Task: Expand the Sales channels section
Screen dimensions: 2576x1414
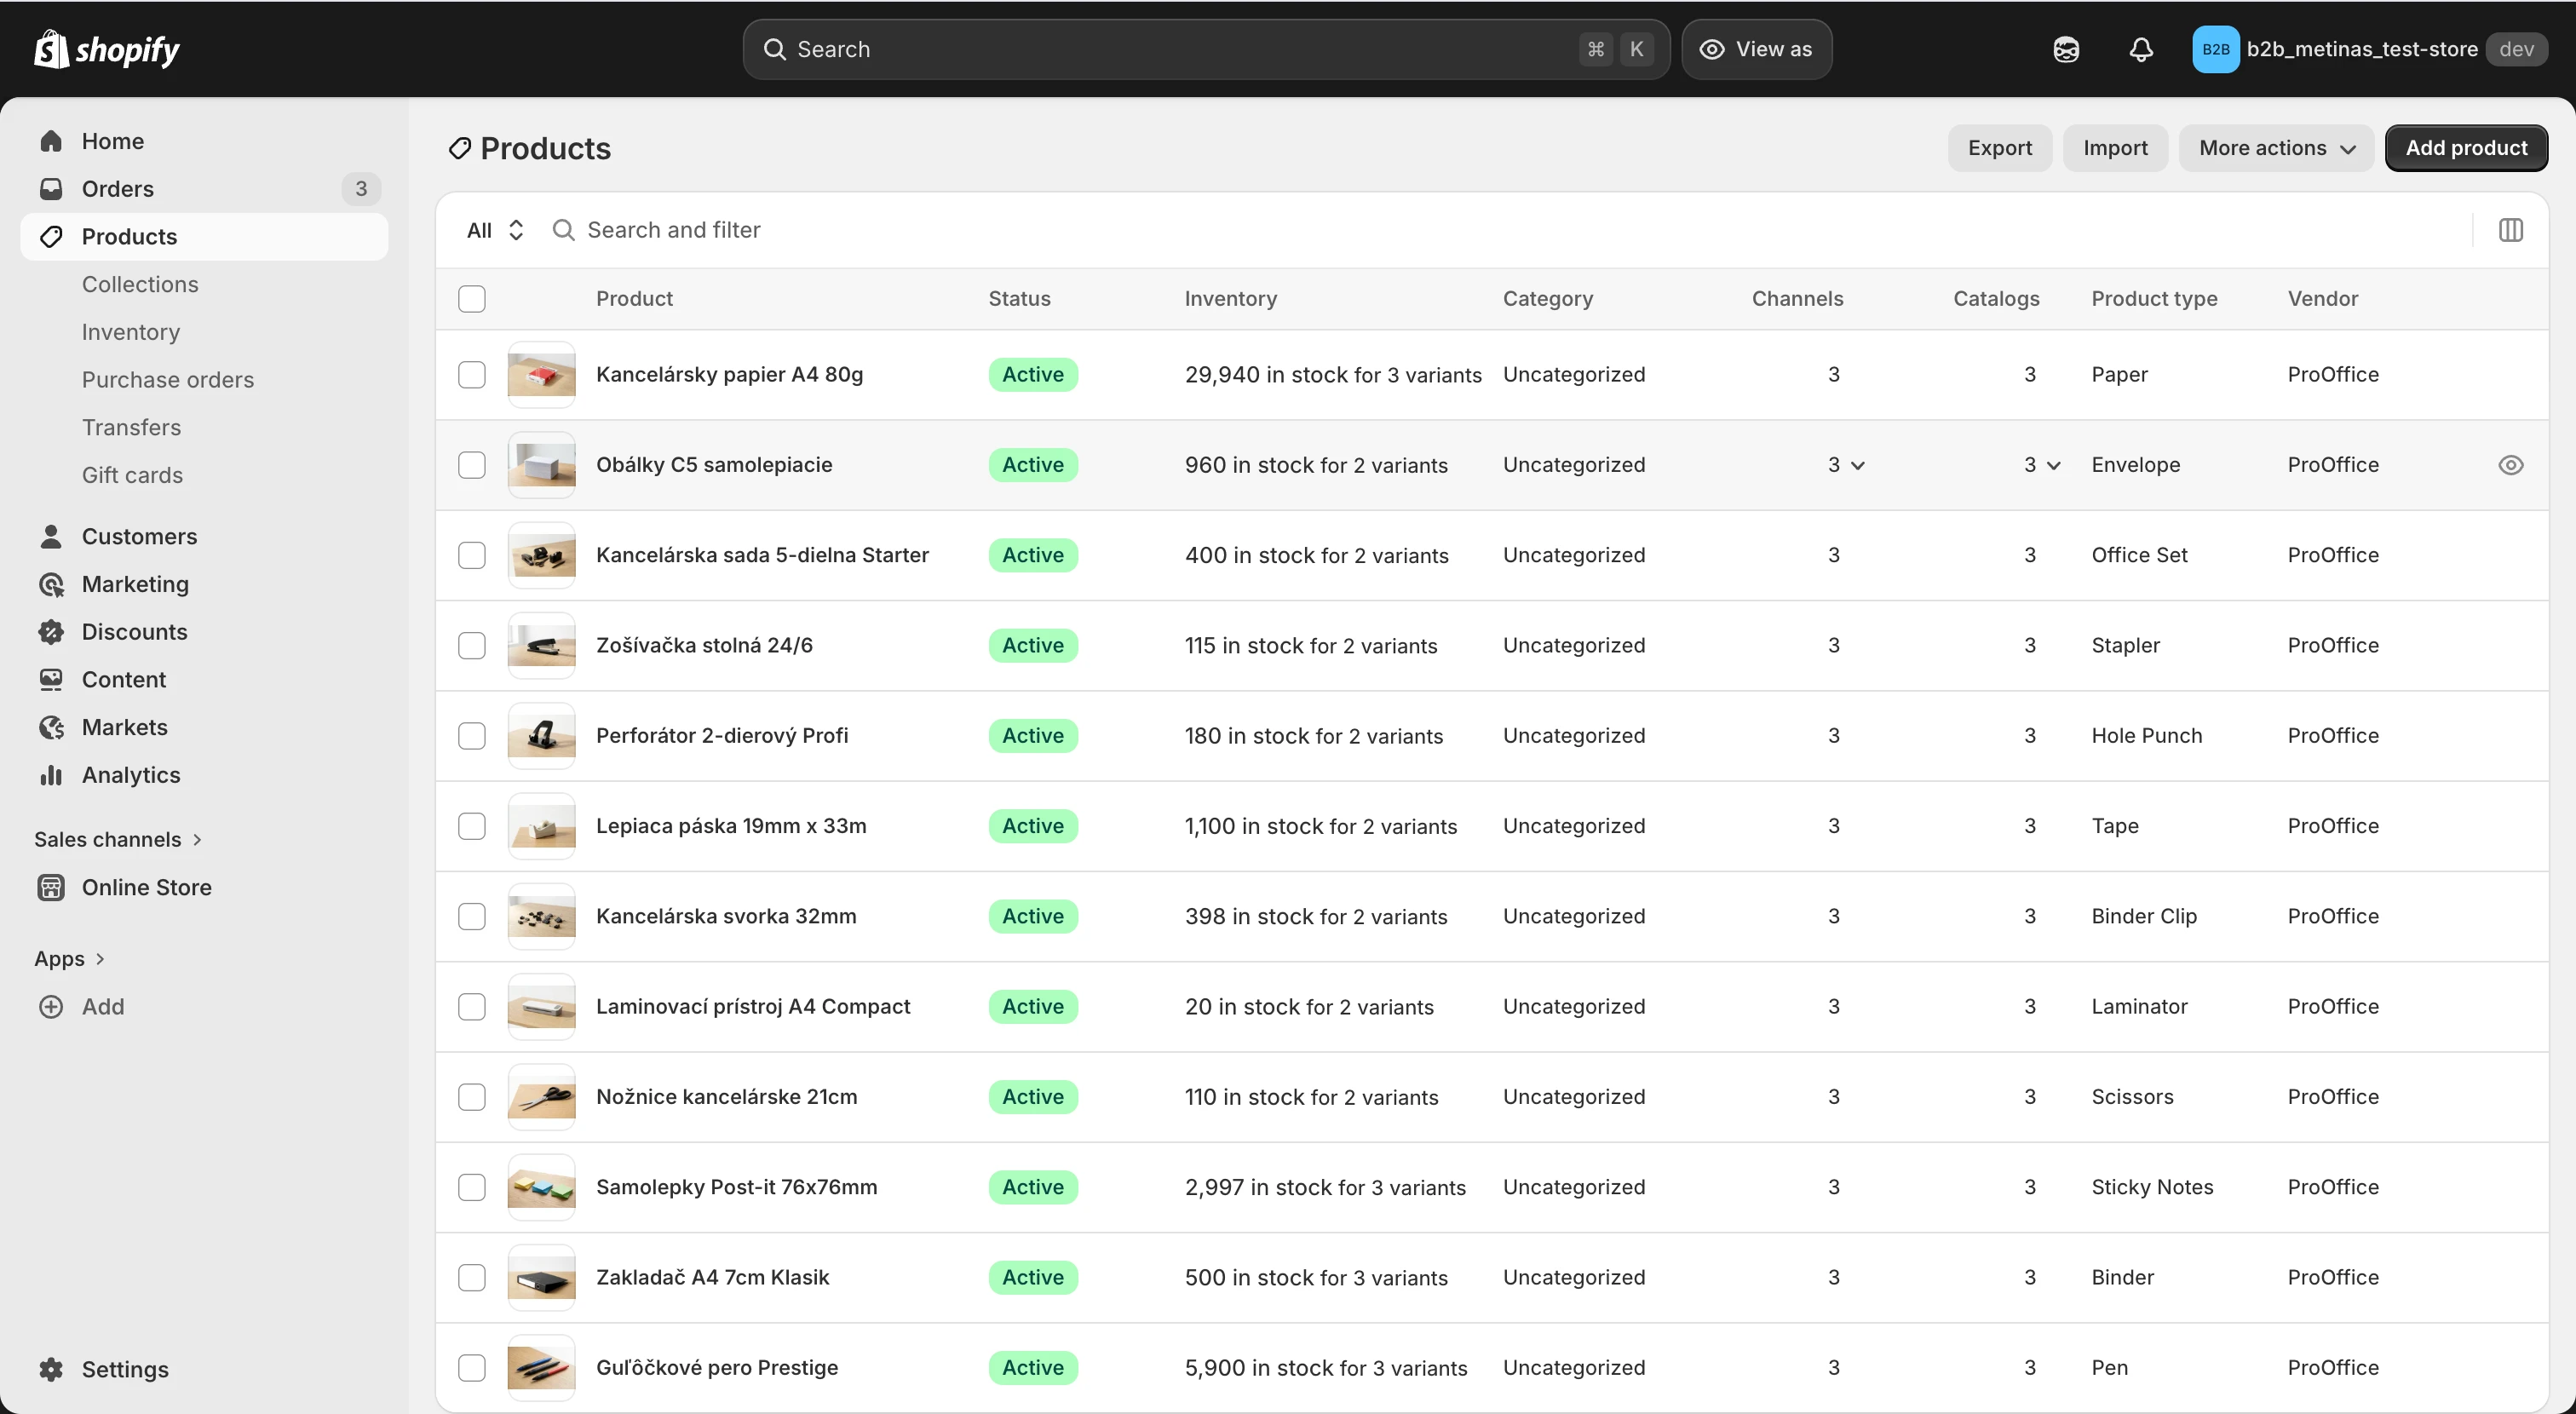Action: 118,840
